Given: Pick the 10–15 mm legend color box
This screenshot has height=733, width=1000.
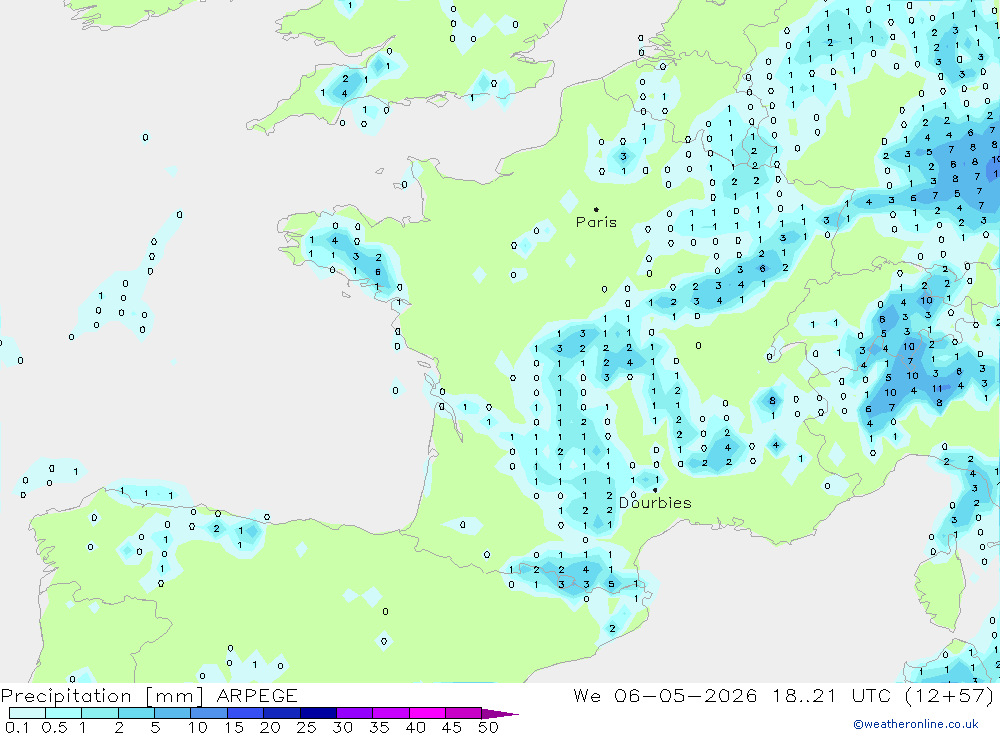Looking at the screenshot, I should click(209, 713).
